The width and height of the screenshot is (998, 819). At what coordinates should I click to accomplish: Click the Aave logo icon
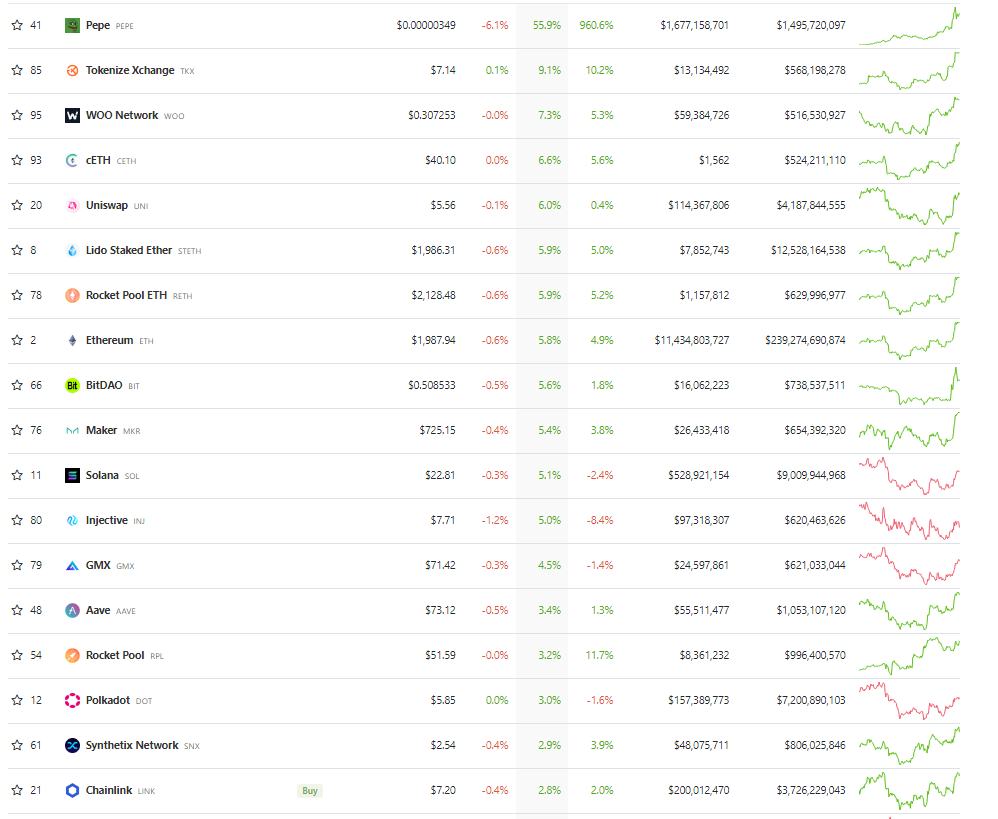click(72, 610)
